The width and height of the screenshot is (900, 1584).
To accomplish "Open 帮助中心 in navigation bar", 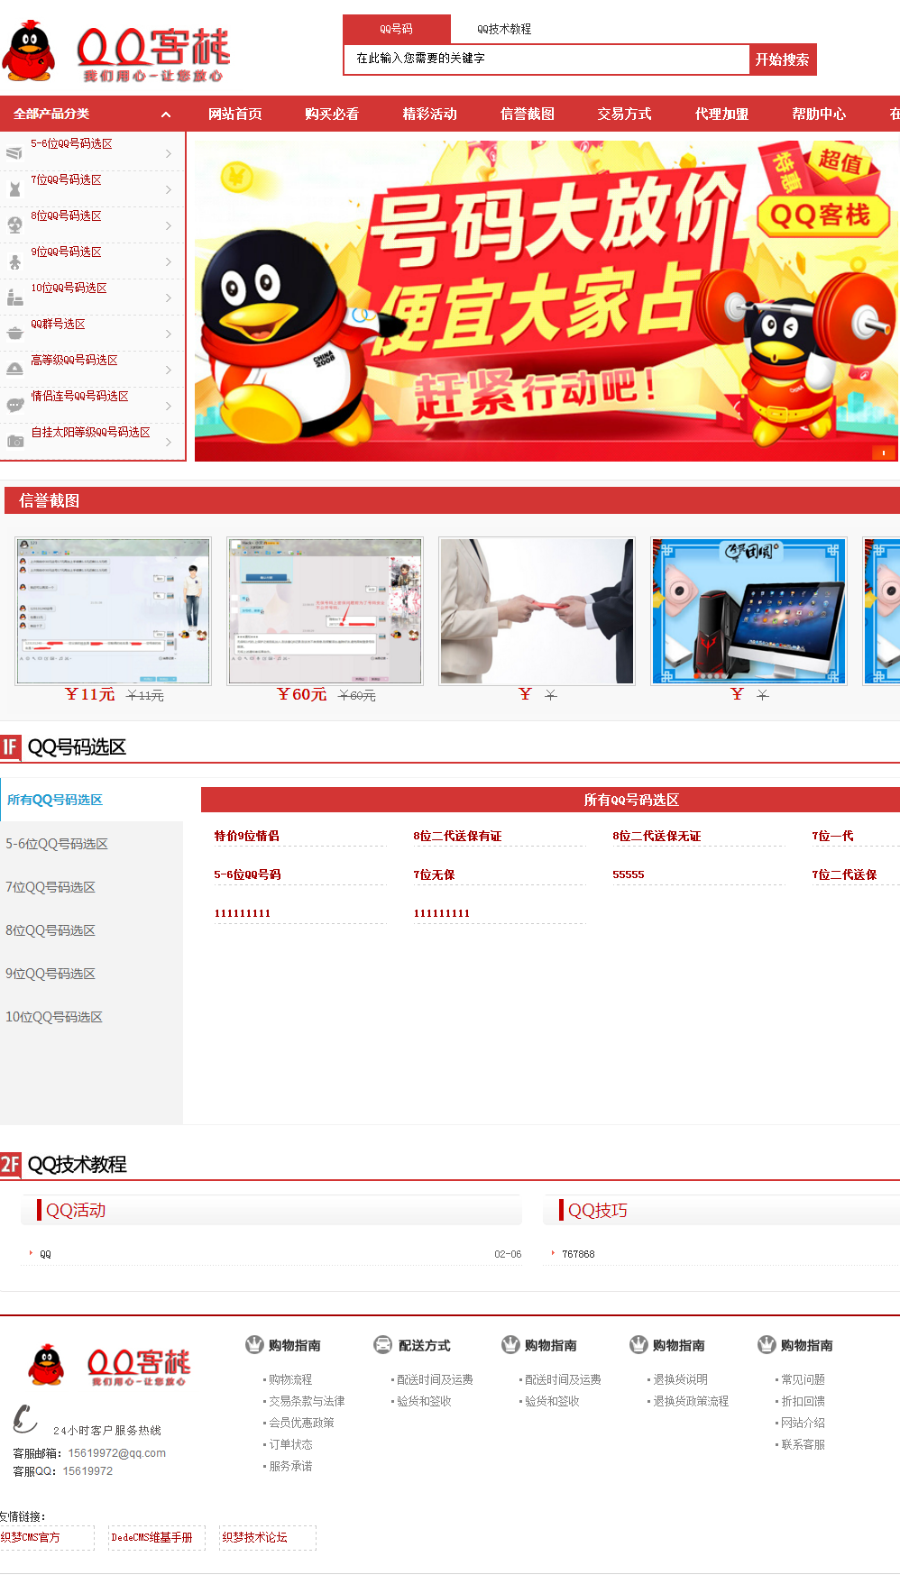I will (x=819, y=114).
